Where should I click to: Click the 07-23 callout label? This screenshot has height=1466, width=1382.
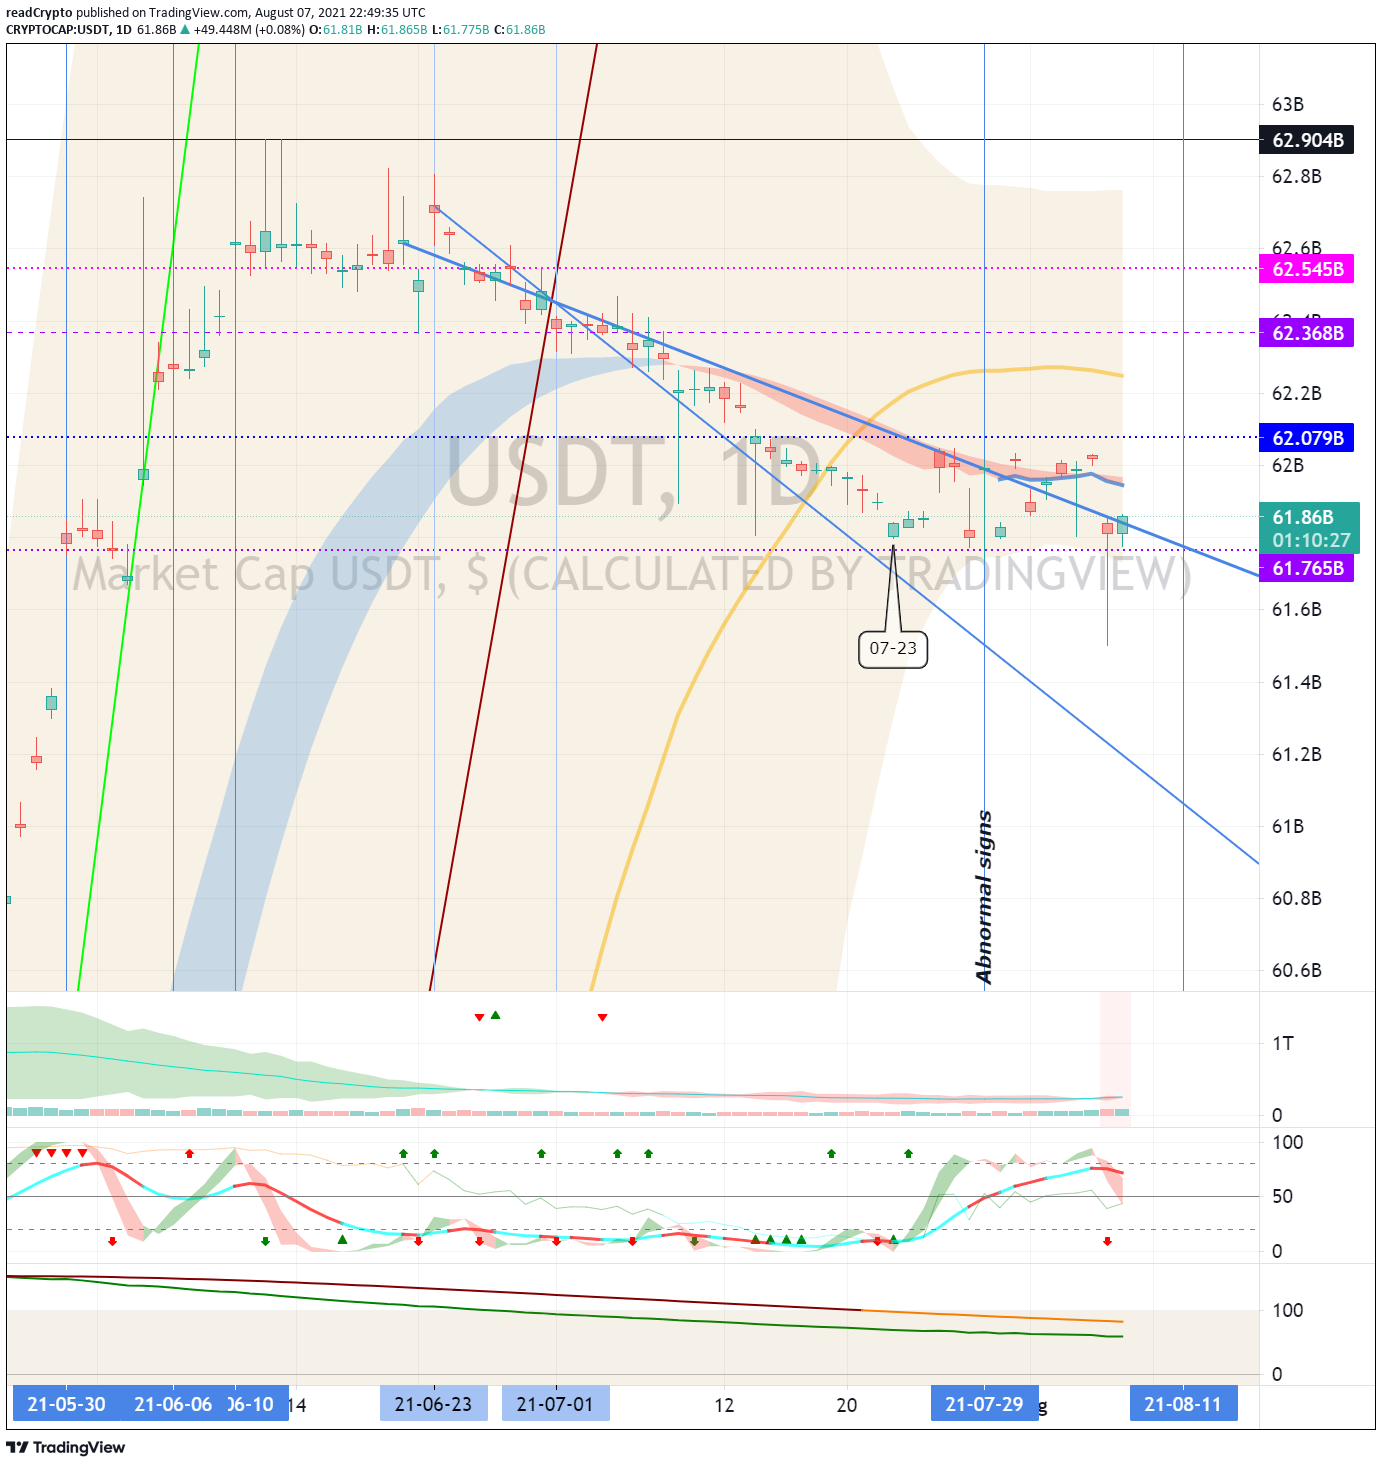click(x=893, y=648)
